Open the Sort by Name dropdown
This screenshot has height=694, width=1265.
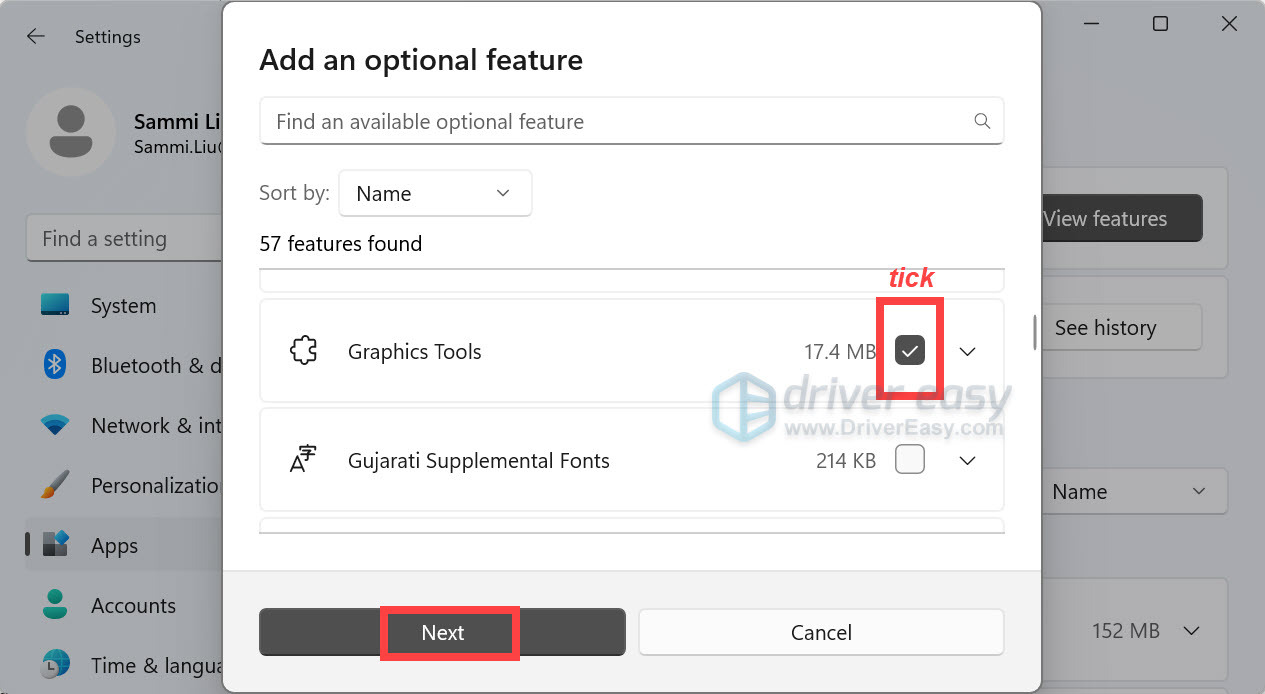[x=435, y=193]
